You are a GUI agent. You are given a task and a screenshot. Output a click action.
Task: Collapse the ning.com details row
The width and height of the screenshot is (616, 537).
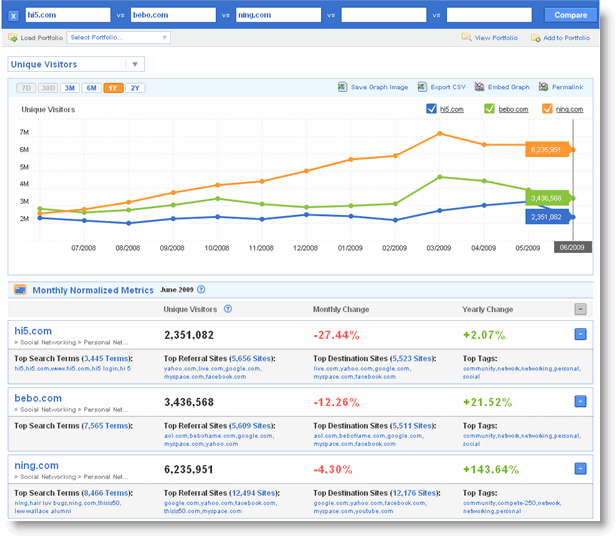[x=580, y=468]
